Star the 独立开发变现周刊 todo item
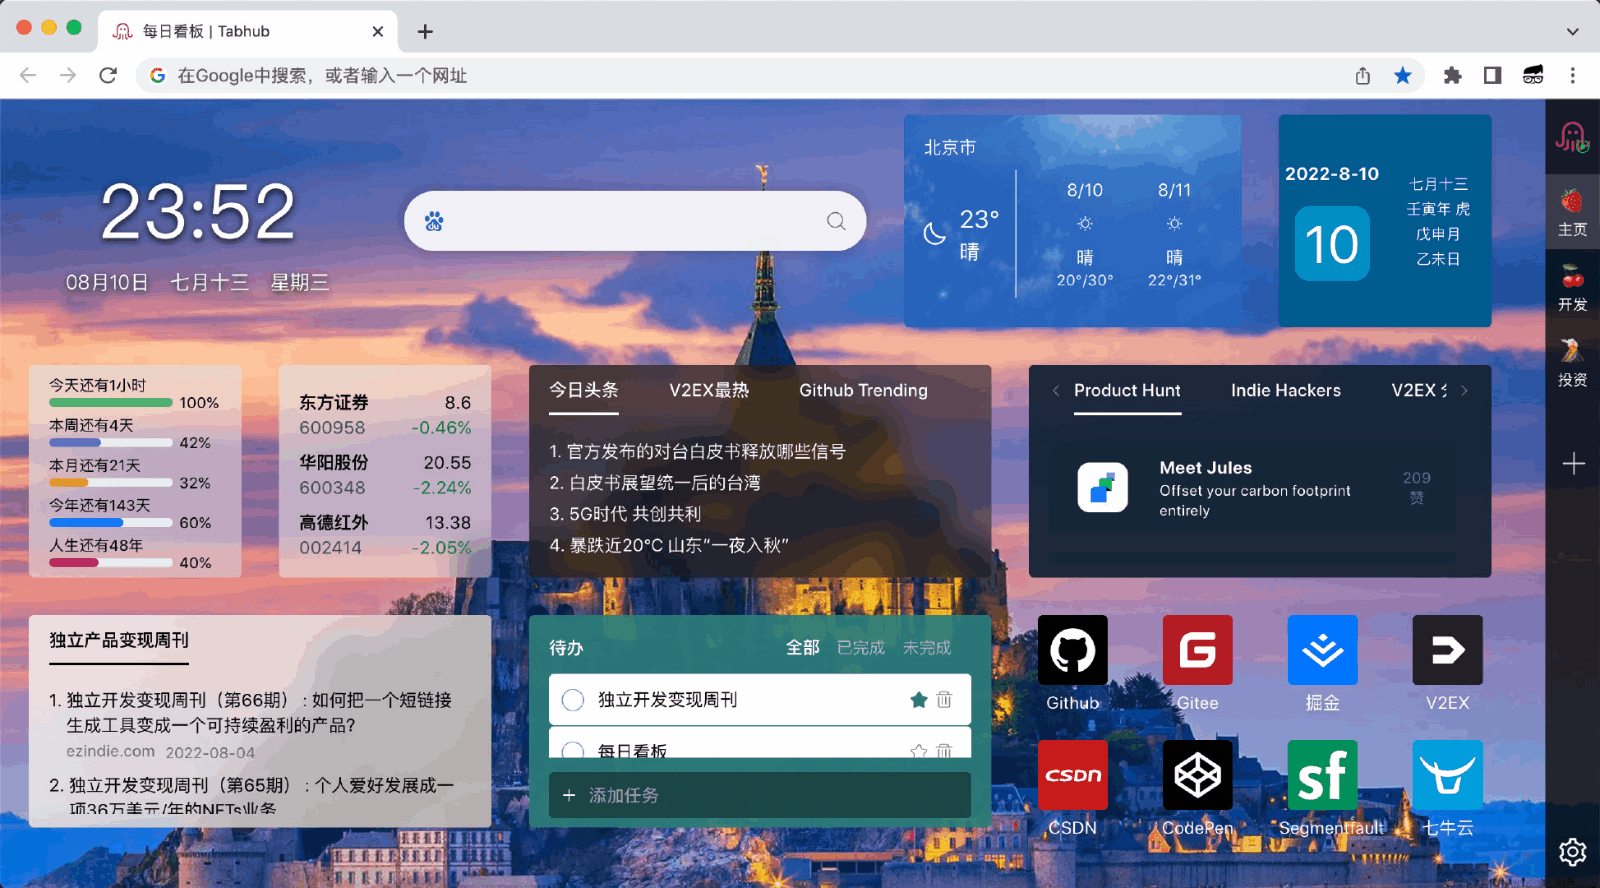Viewport: 1600px width, 888px height. point(918,700)
